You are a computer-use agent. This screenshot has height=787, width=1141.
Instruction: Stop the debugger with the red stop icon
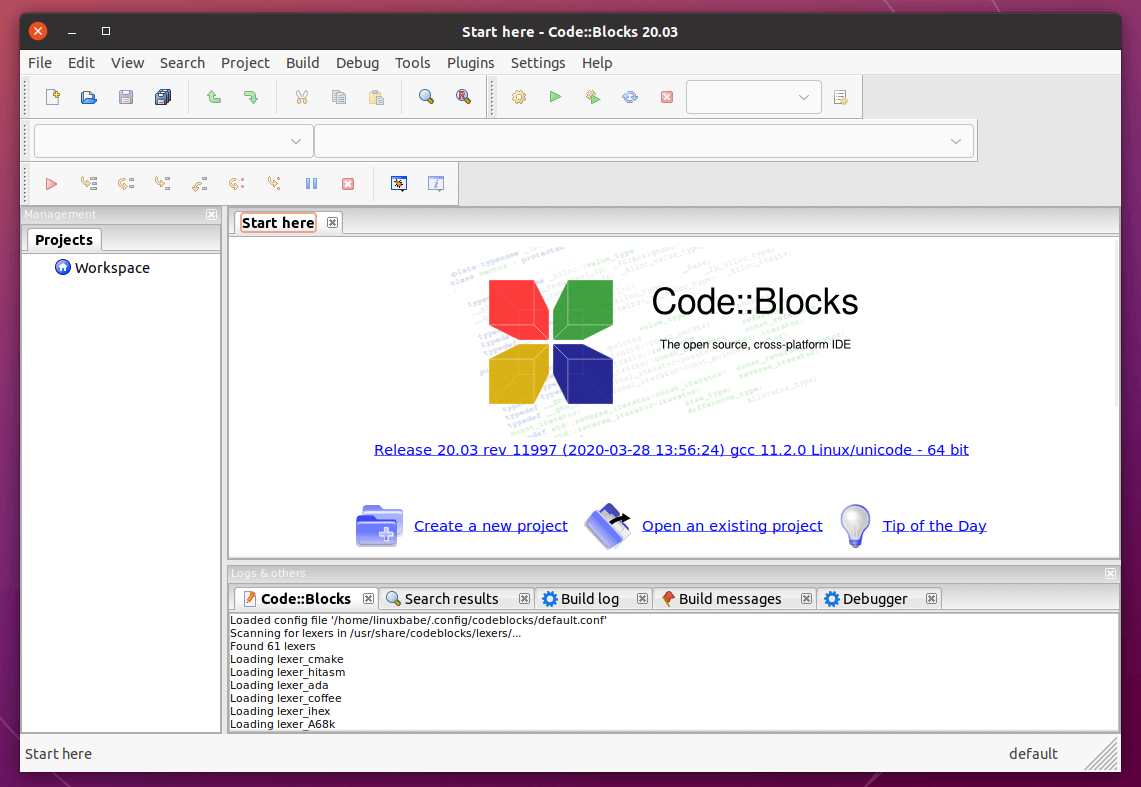(347, 183)
